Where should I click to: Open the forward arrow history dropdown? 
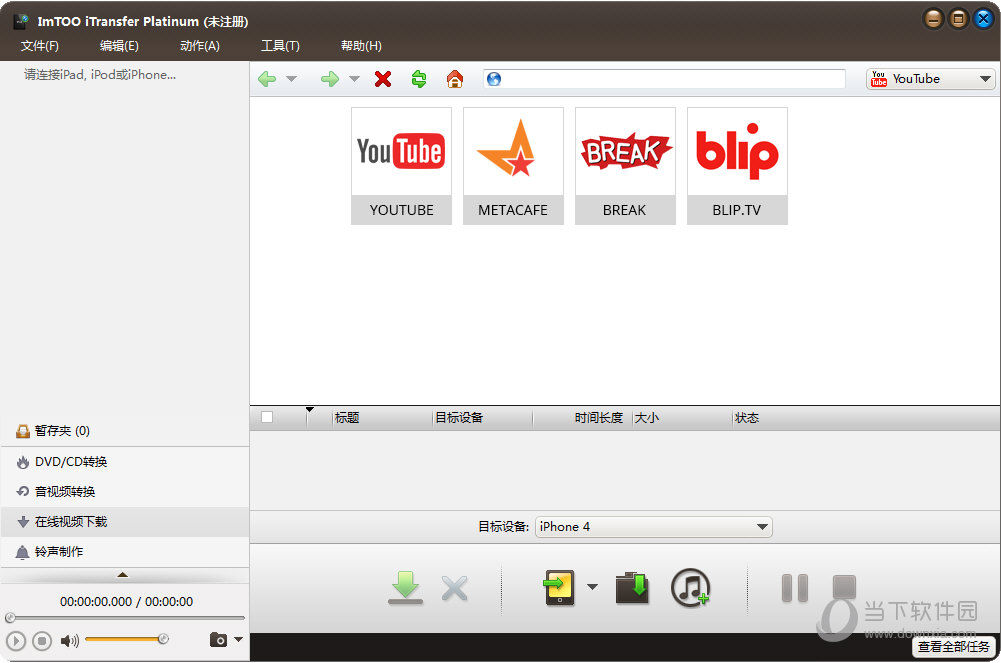[354, 79]
